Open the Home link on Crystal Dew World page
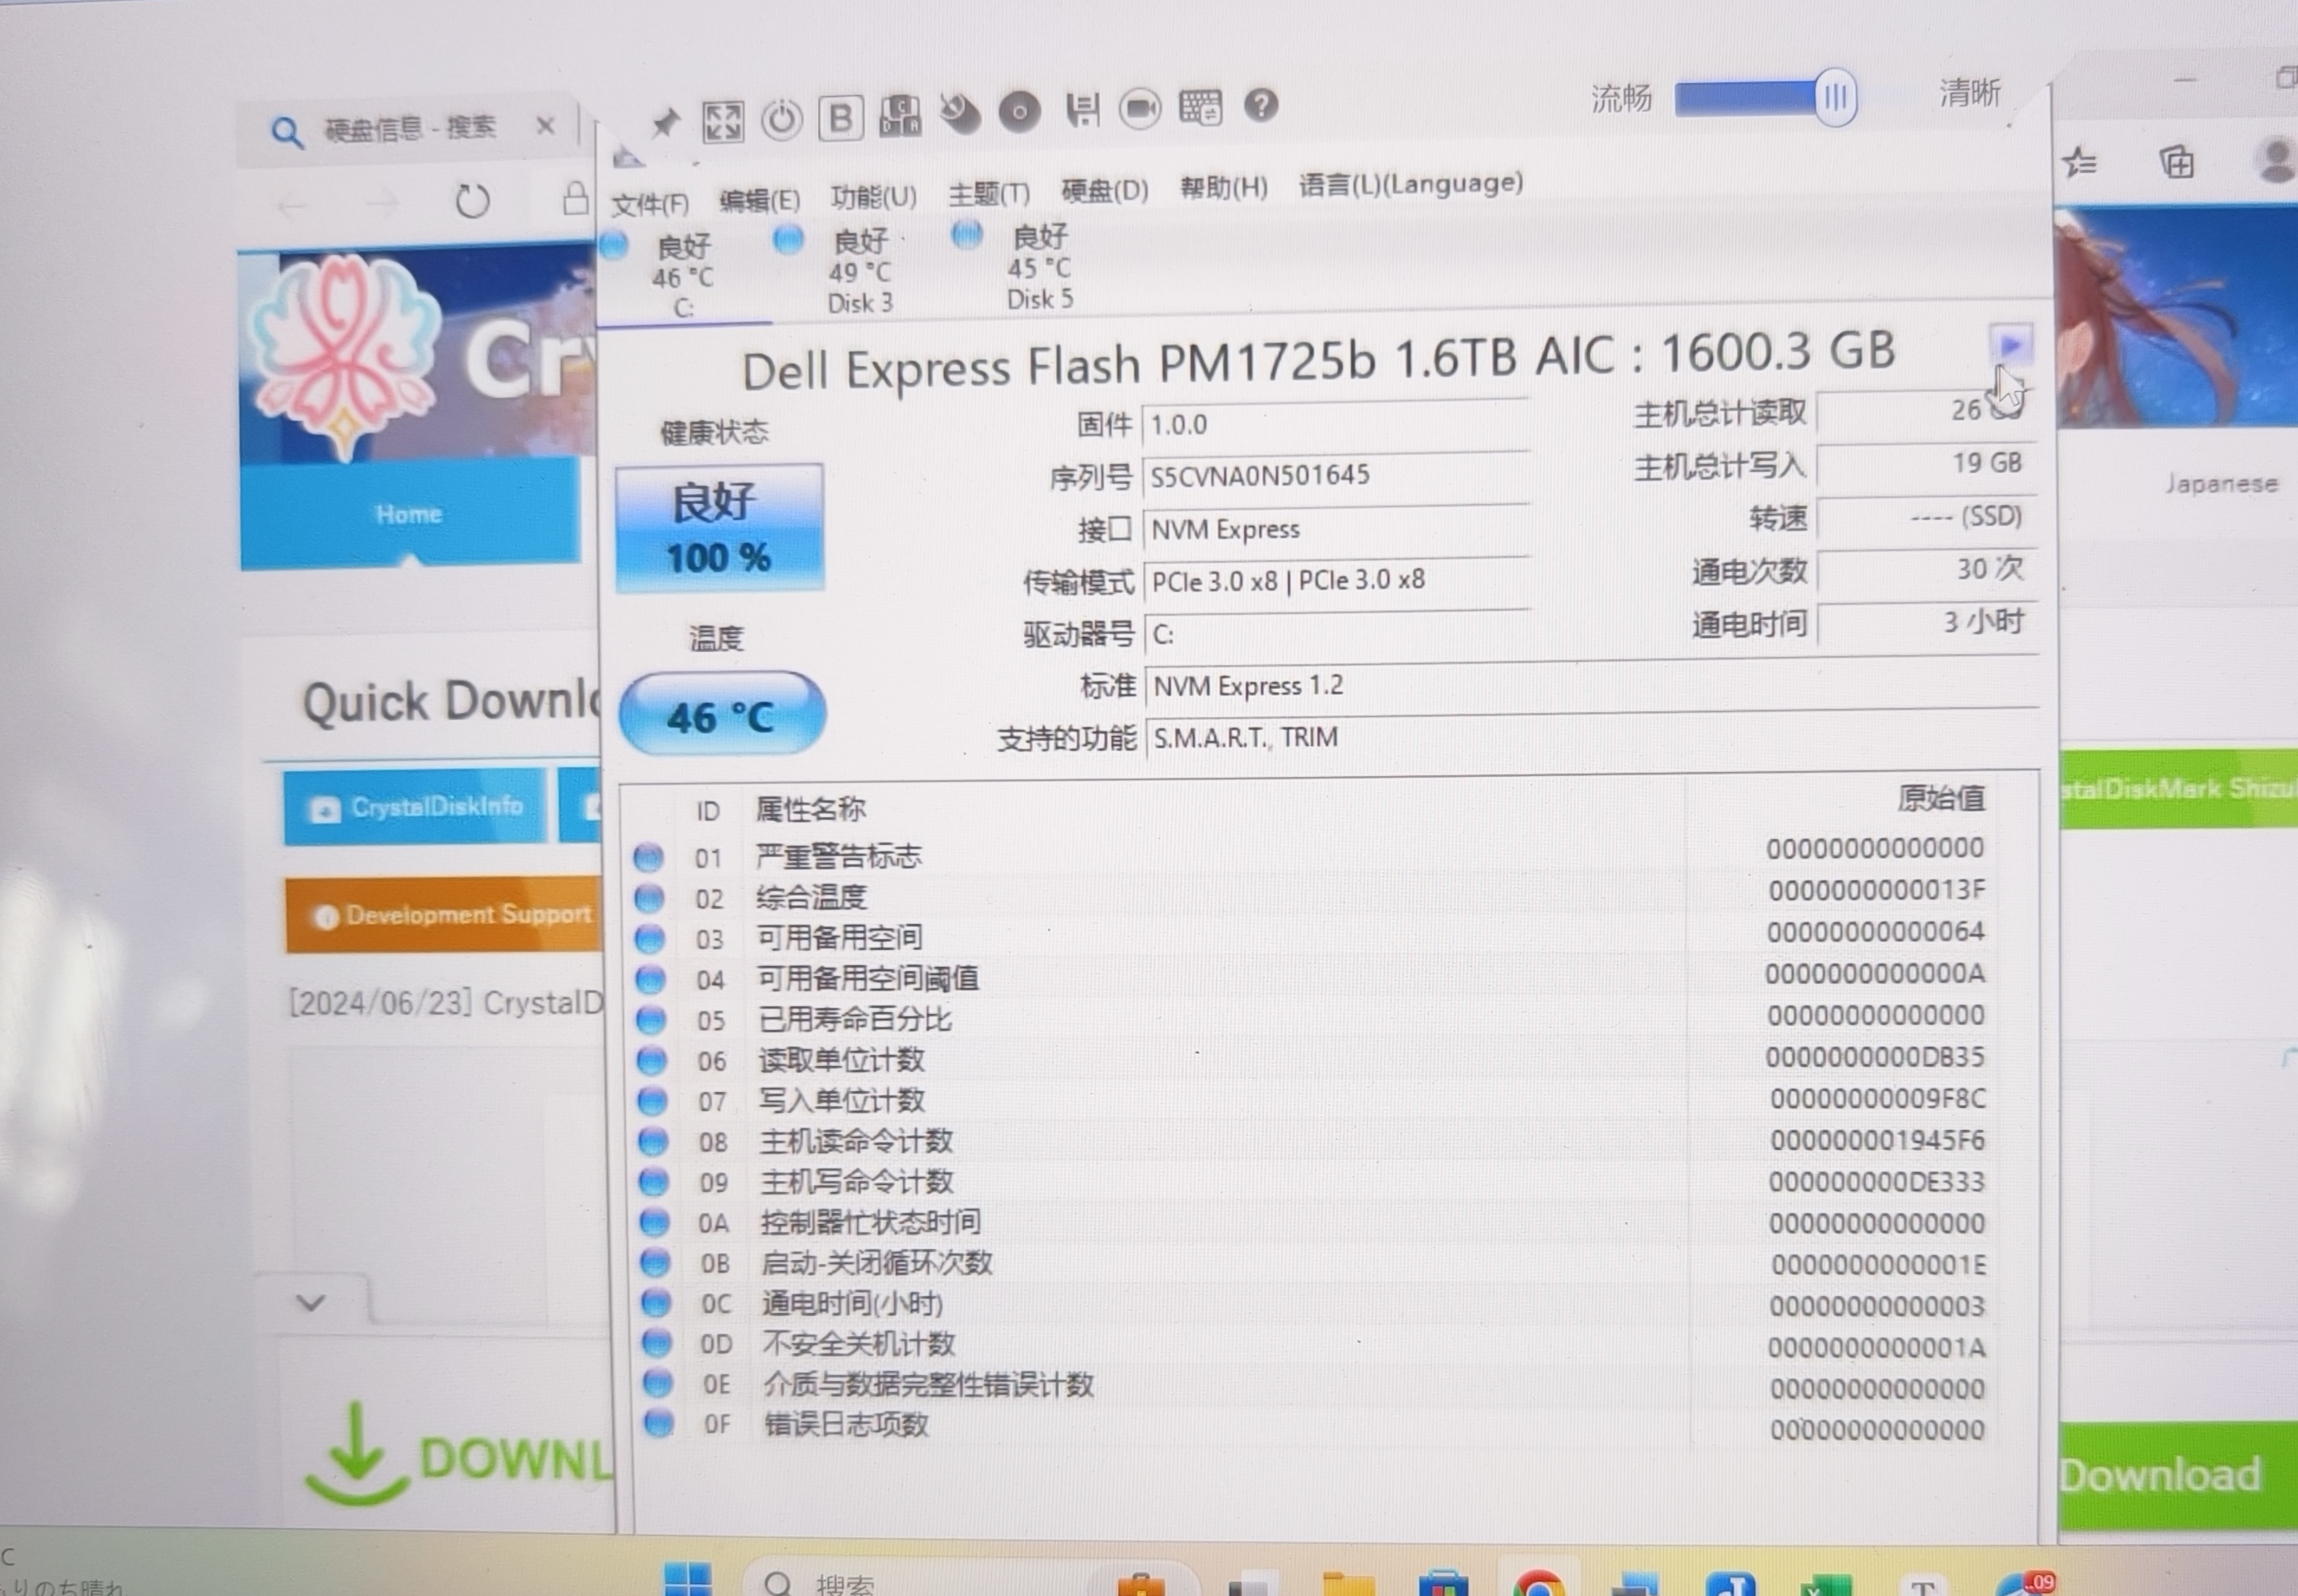This screenshot has height=1596, width=2298. point(409,514)
